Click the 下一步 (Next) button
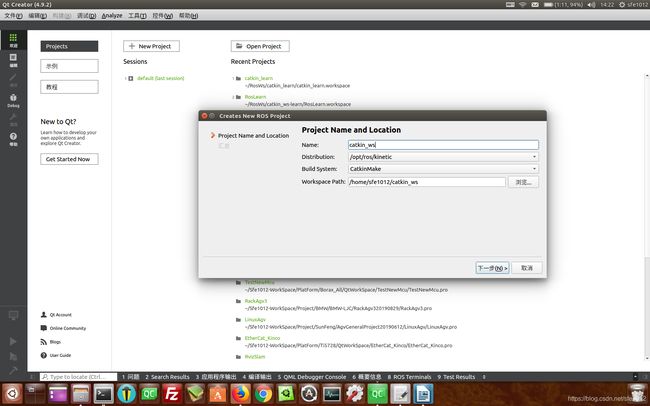650x406 pixels. pyautogui.click(x=492, y=268)
